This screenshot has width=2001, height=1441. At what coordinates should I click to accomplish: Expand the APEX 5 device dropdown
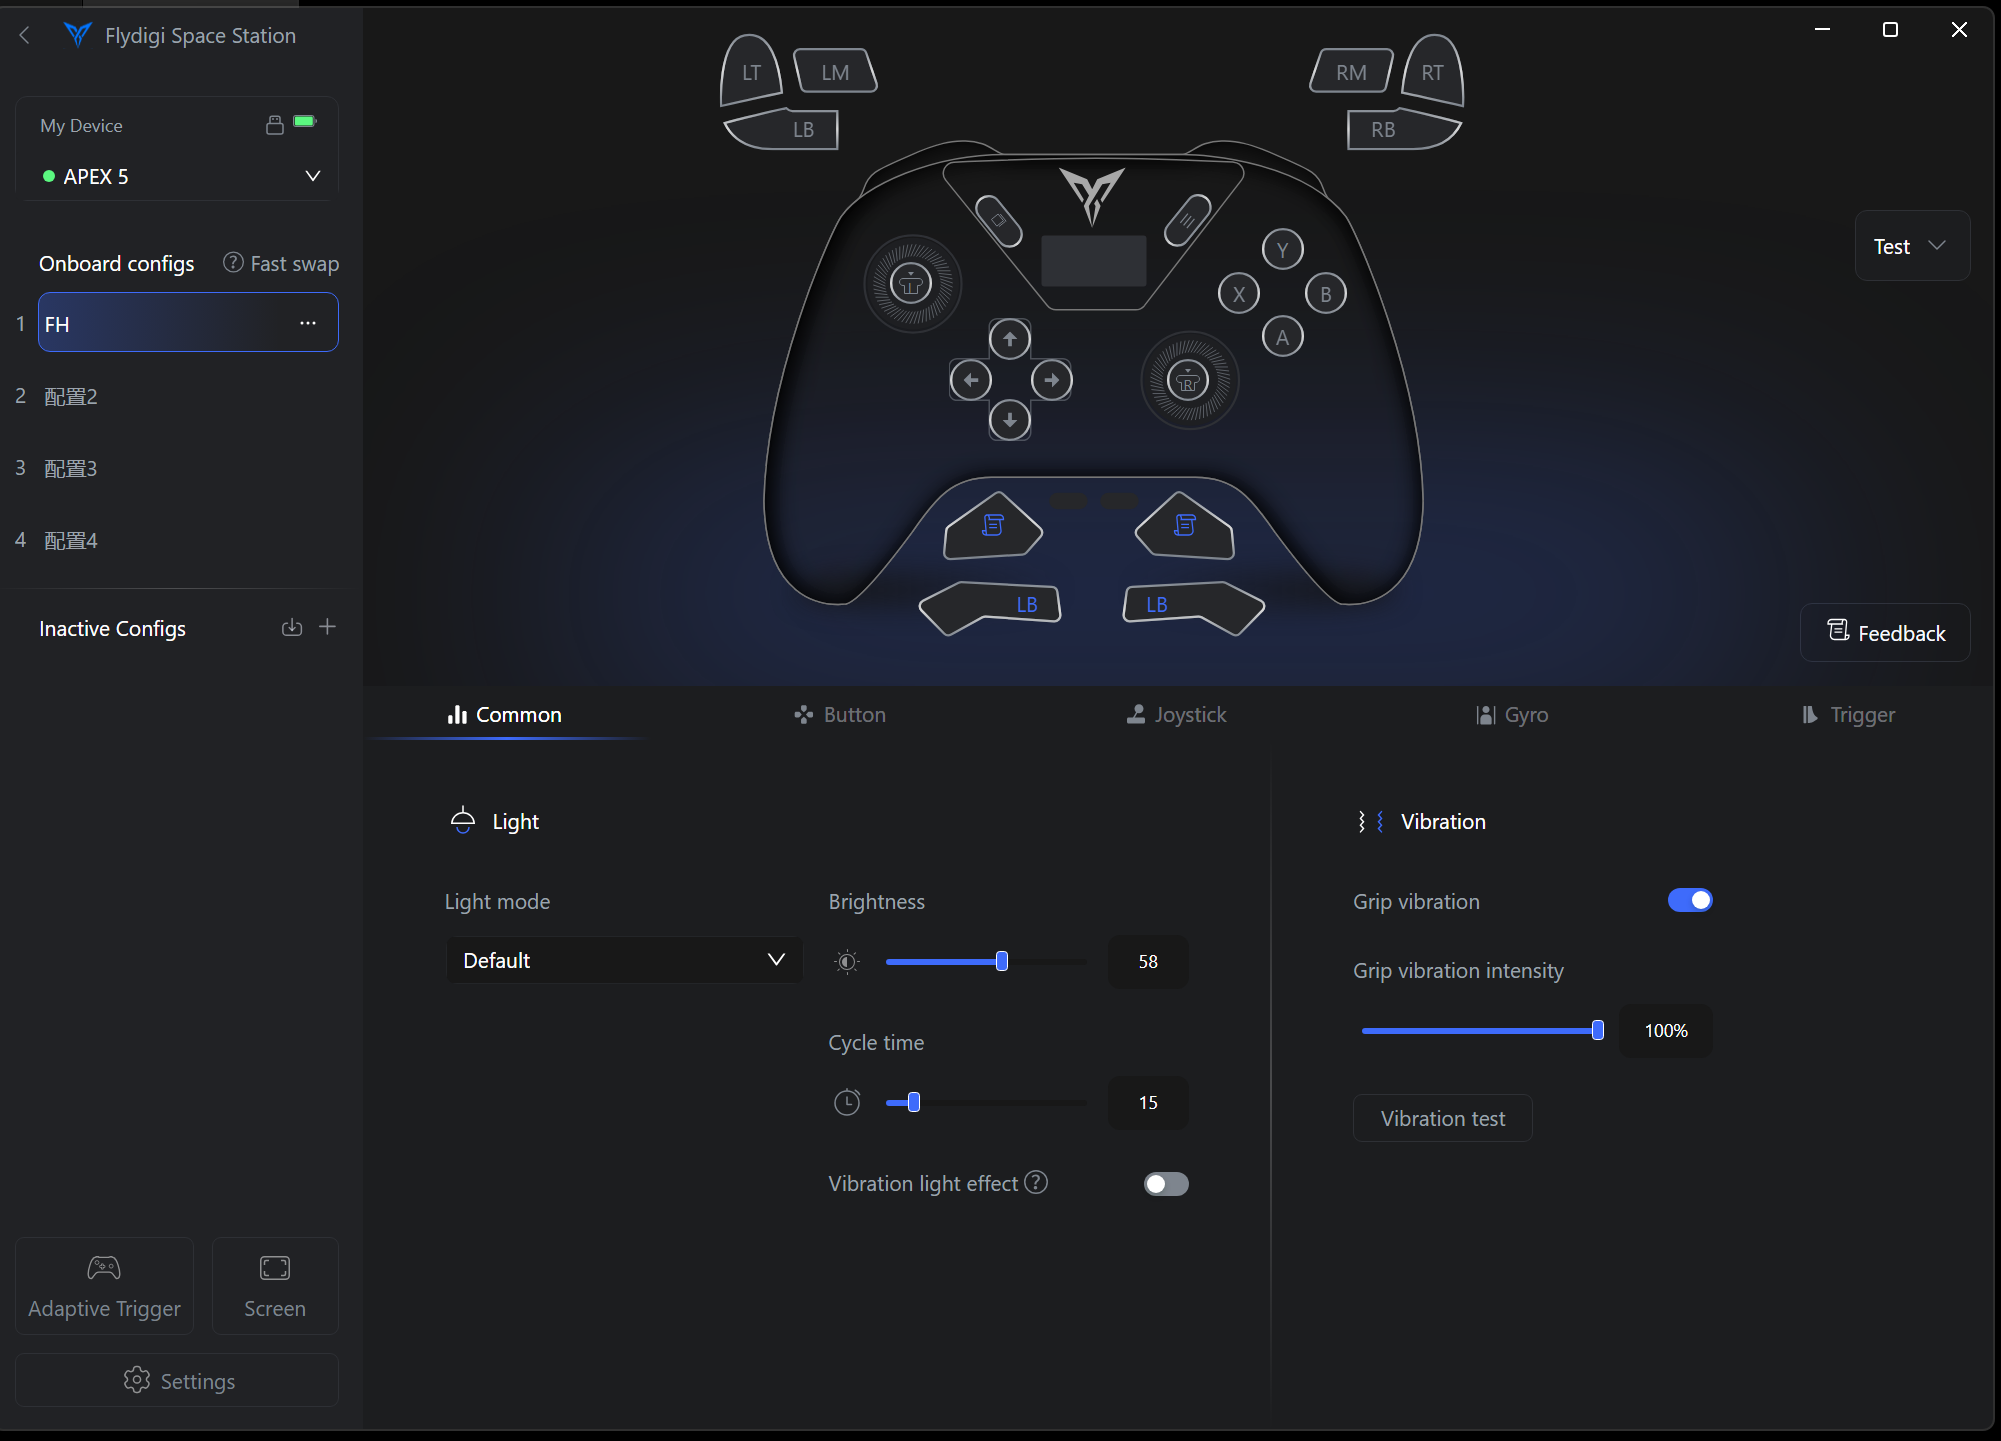312,176
